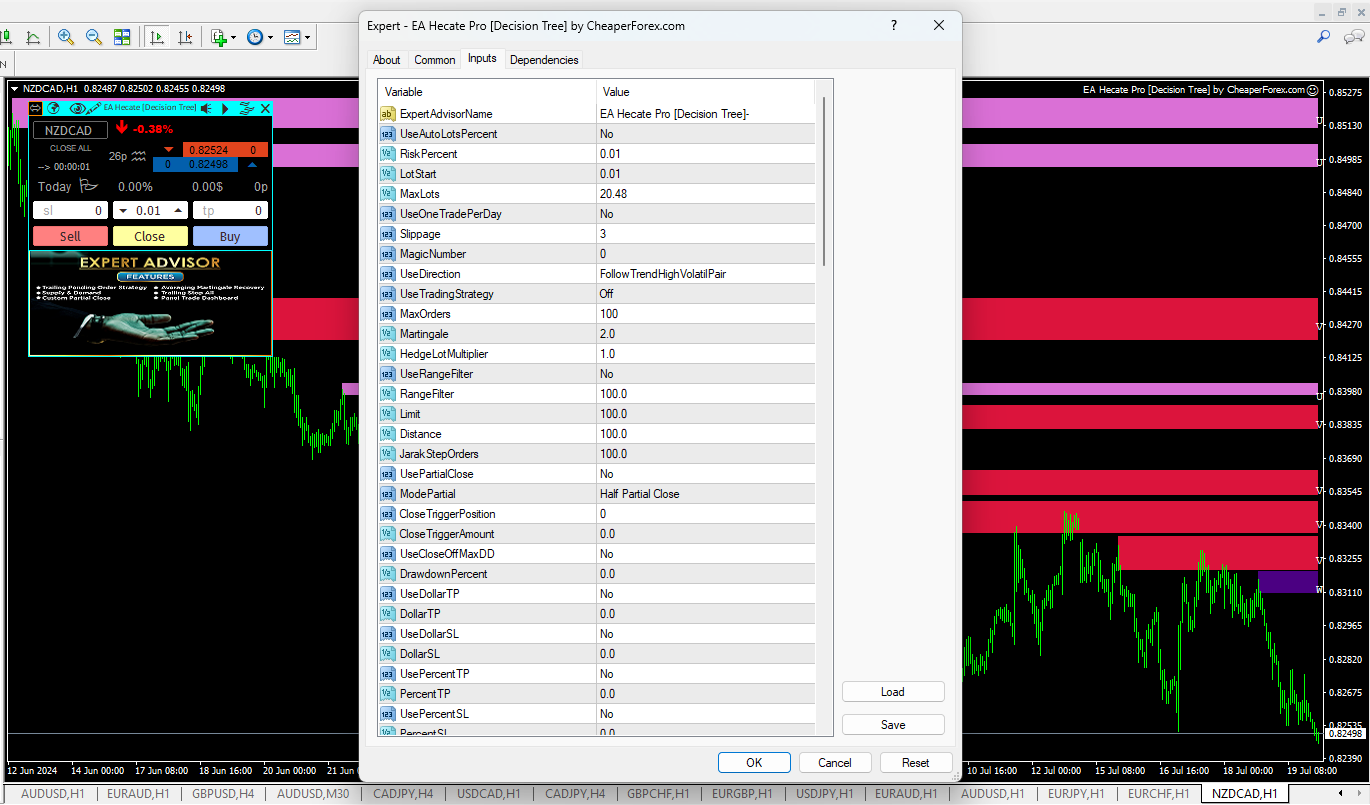This screenshot has height=805, width=1370.
Task: Click the orange down triangle beside 0.82524
Action: [167, 150]
